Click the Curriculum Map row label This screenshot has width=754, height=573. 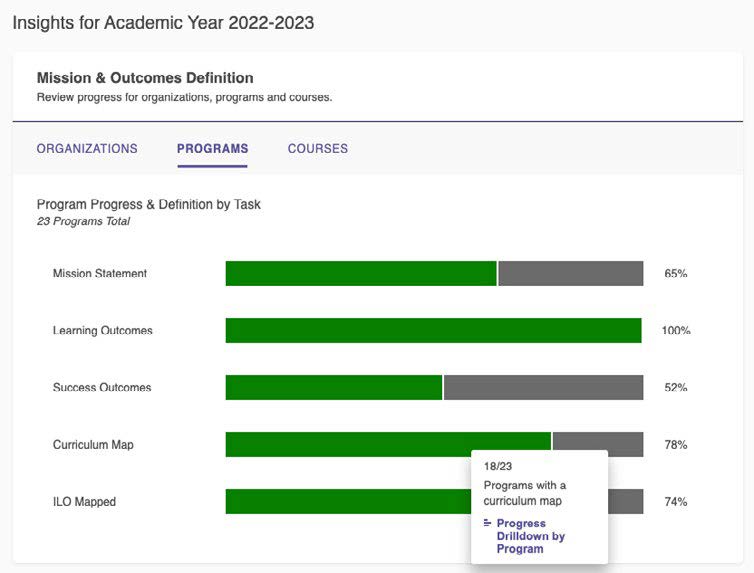click(x=93, y=445)
